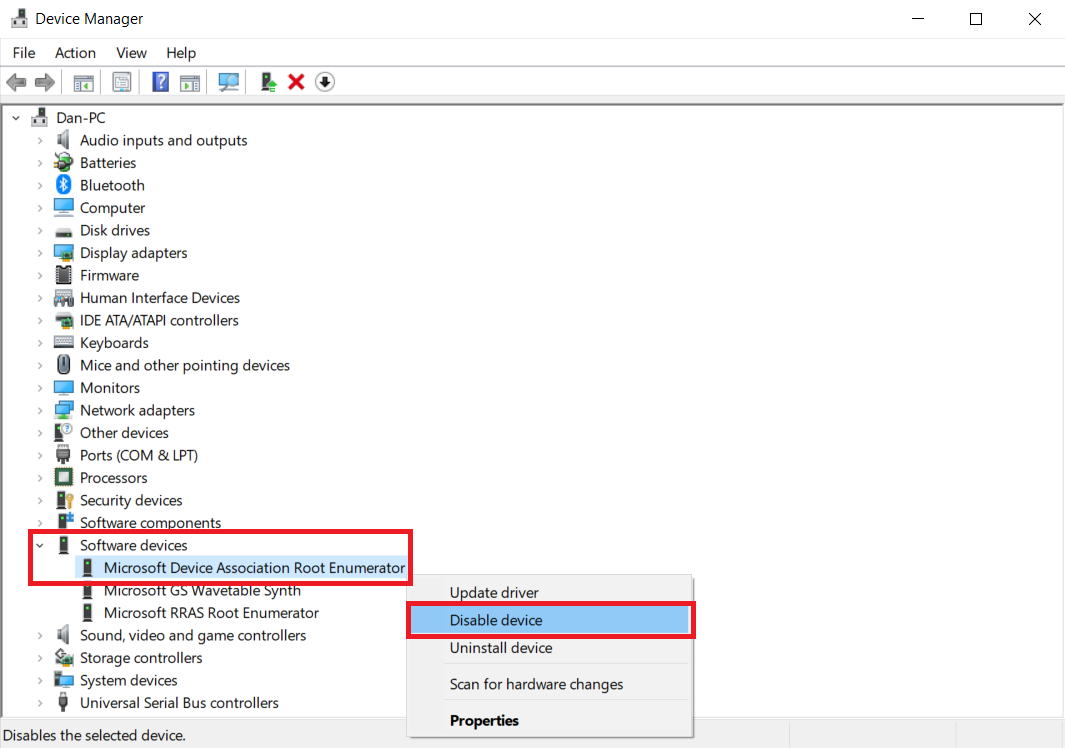Minimize the Device Manager window
Viewport: 1065px width, 748px height.
coord(918,19)
